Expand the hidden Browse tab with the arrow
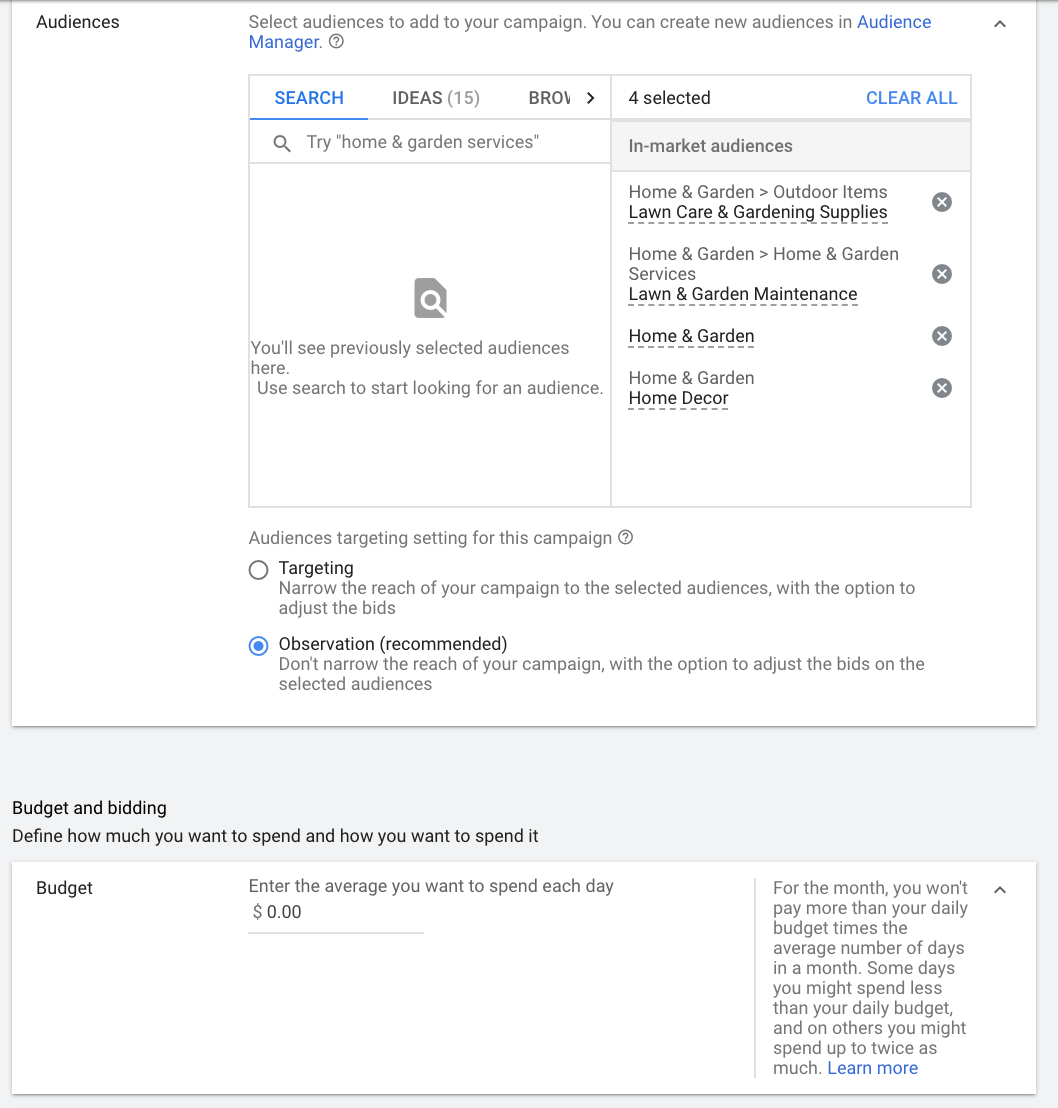Screen dimensions: 1058x1108 (x=592, y=98)
